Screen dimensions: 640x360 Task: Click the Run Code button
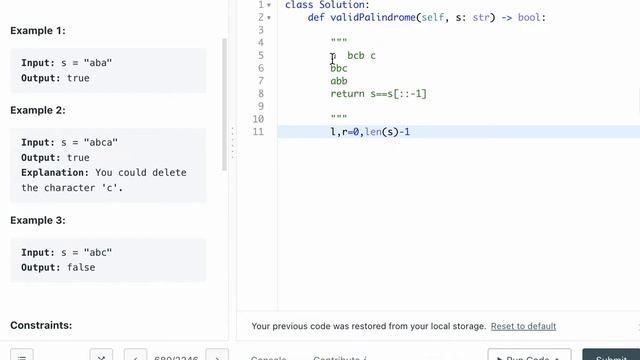point(529,354)
